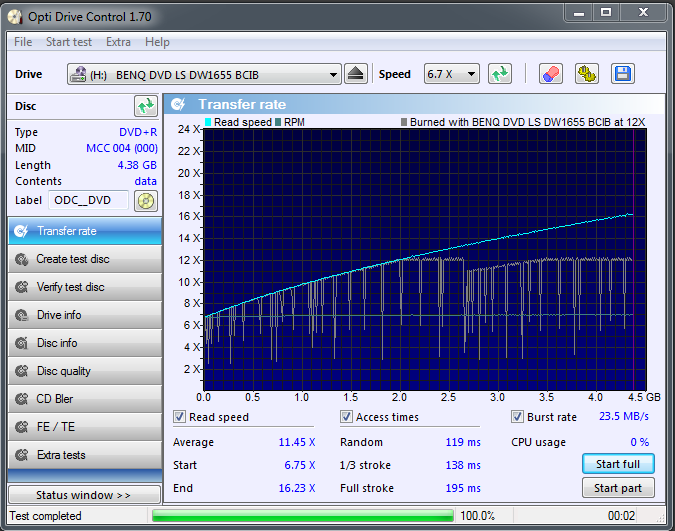Click the ODC__DVD label input field
This screenshot has width=675, height=531.
coord(88,200)
